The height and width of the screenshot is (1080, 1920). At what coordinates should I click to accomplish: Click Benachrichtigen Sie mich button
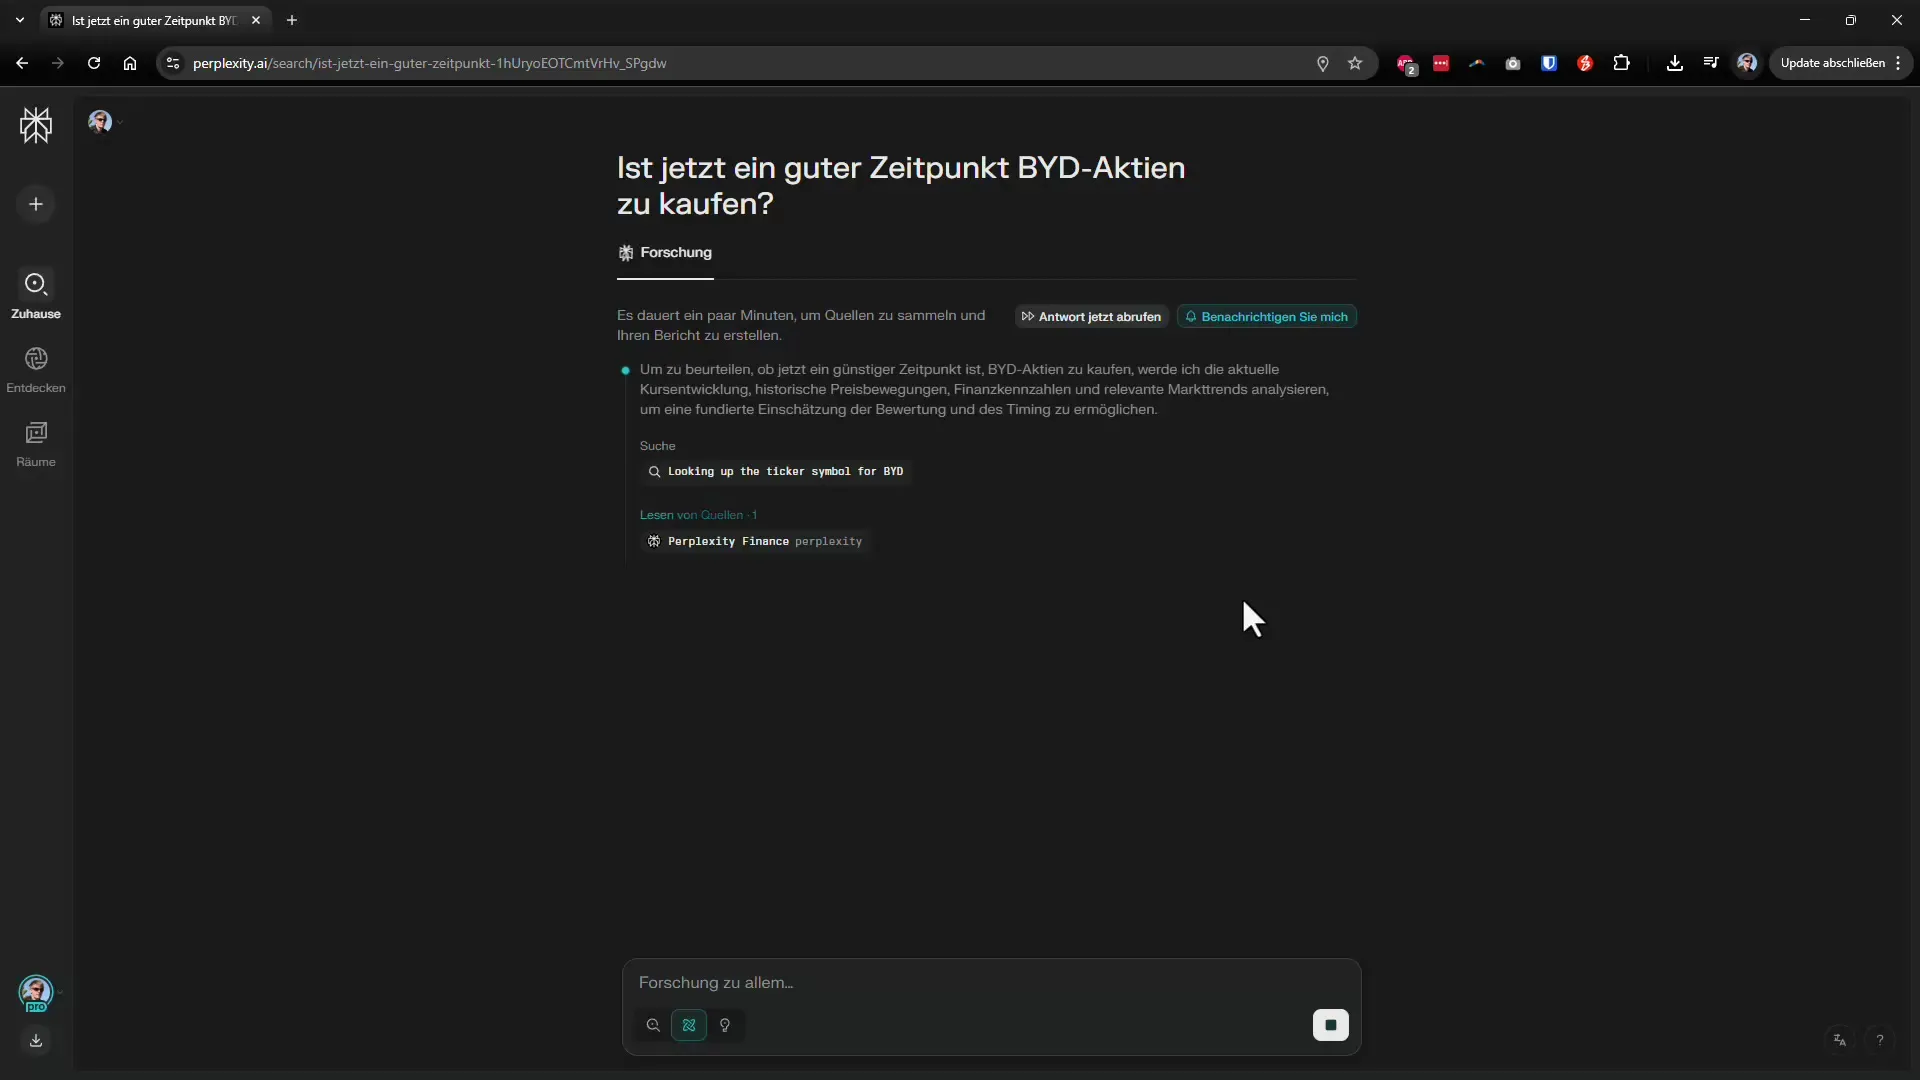point(1266,317)
